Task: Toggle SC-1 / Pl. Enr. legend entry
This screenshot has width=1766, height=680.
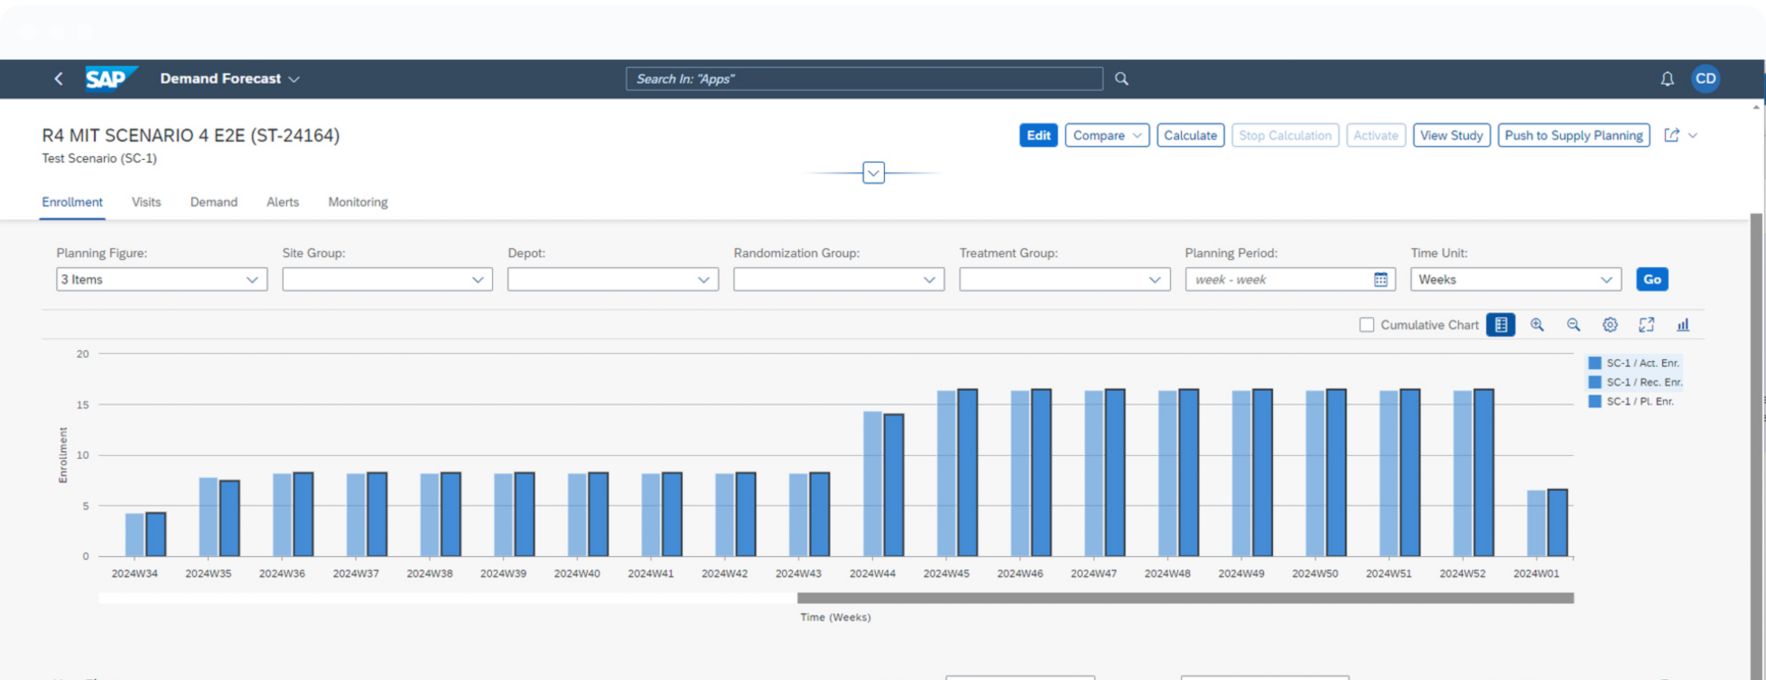Action: (x=1631, y=401)
